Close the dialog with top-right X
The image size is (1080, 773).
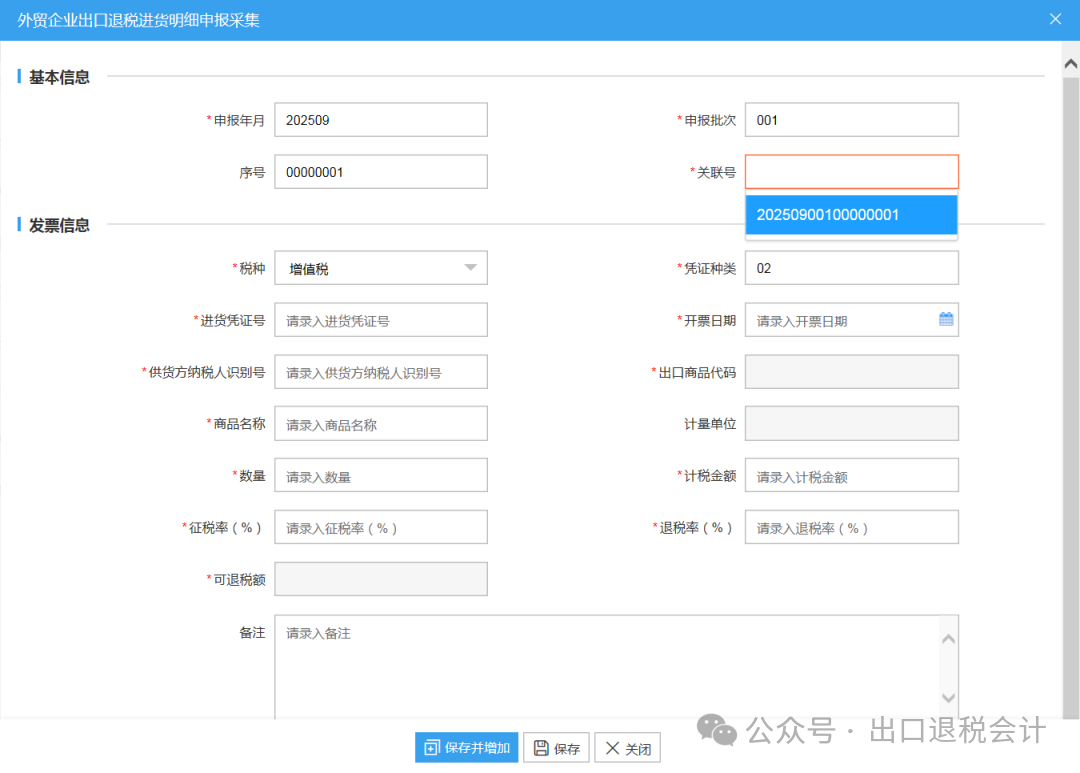click(x=1055, y=19)
